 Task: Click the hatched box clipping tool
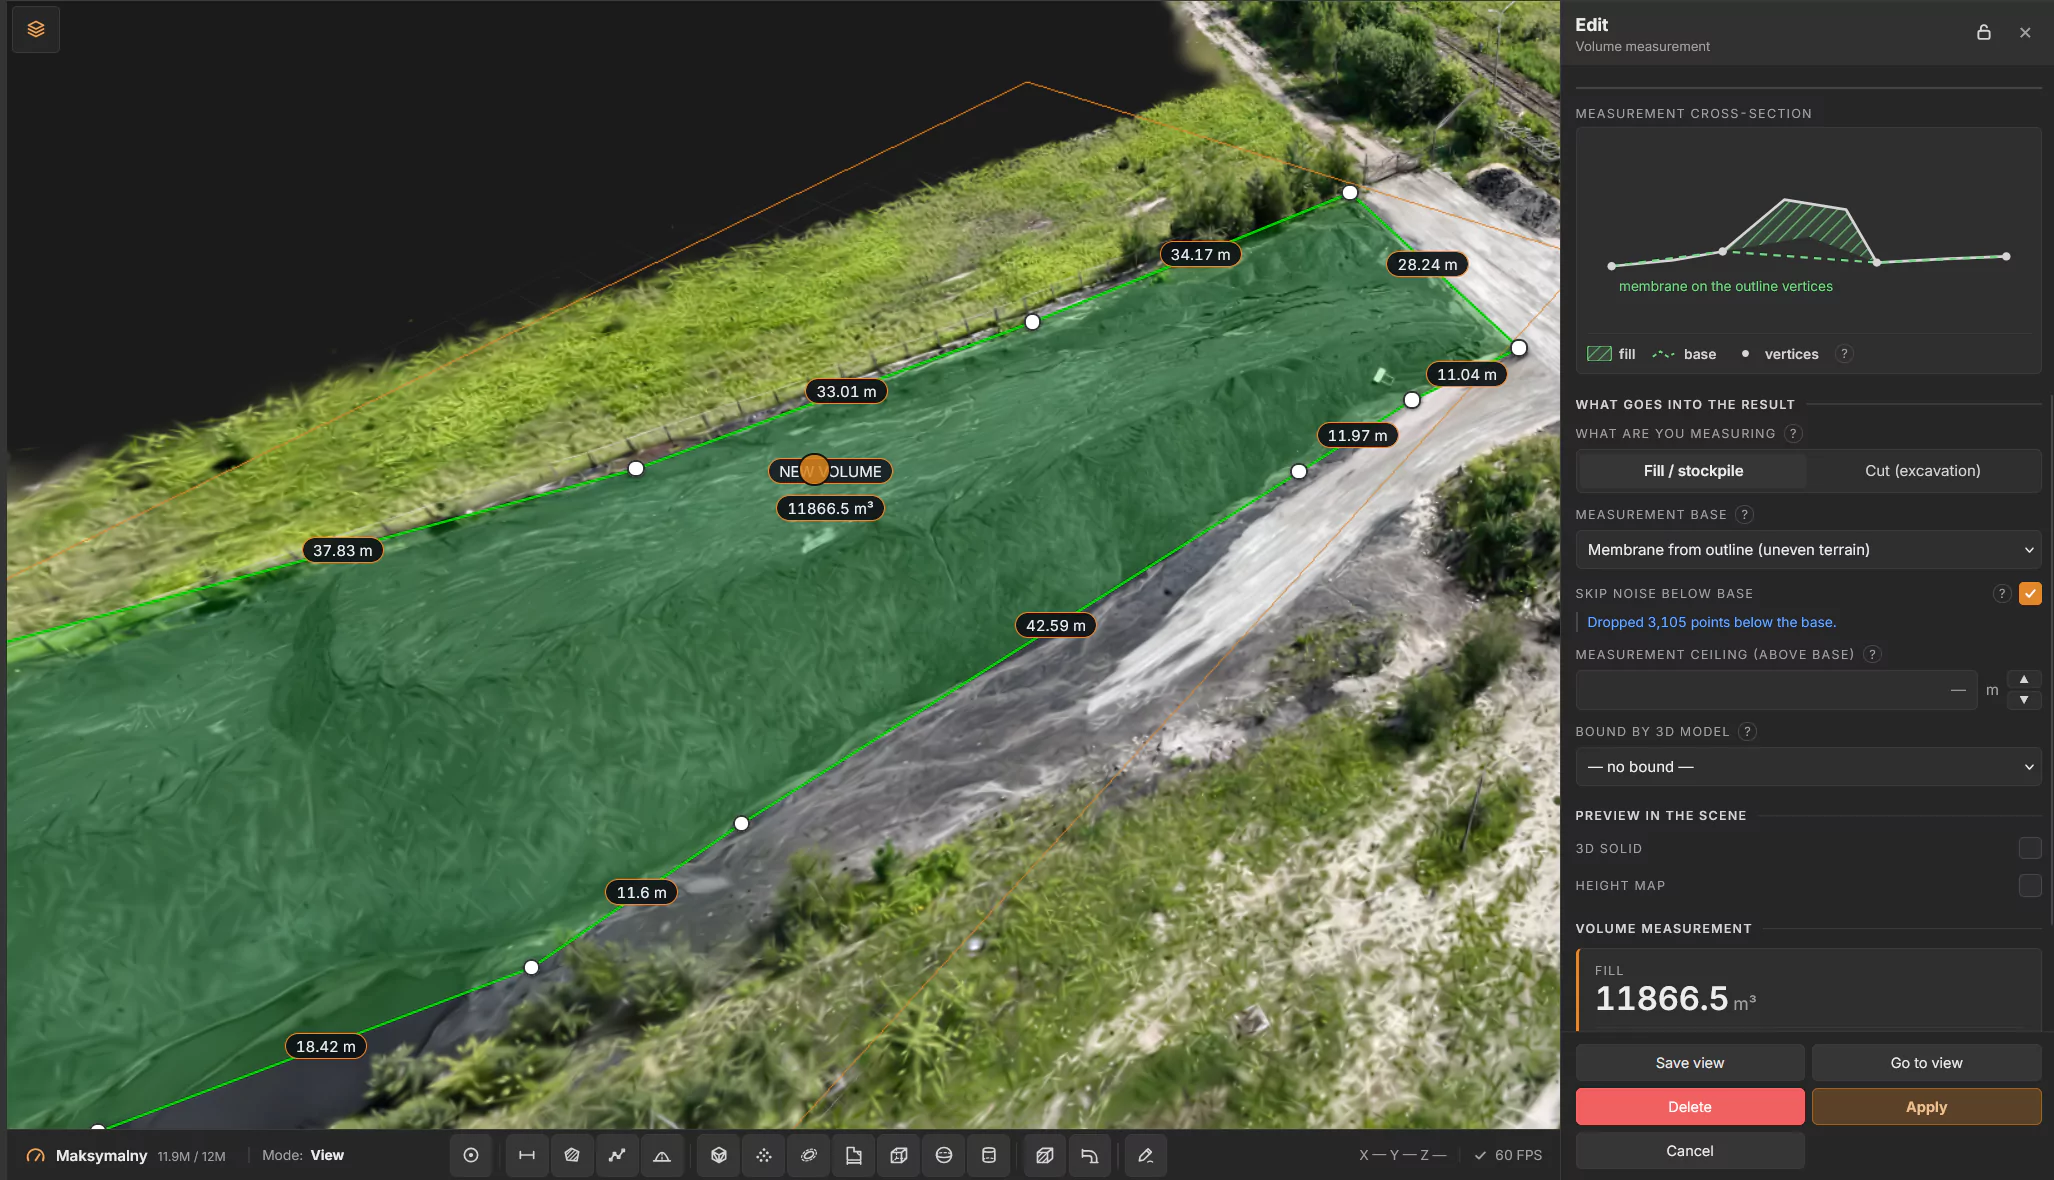pyautogui.click(x=1045, y=1155)
